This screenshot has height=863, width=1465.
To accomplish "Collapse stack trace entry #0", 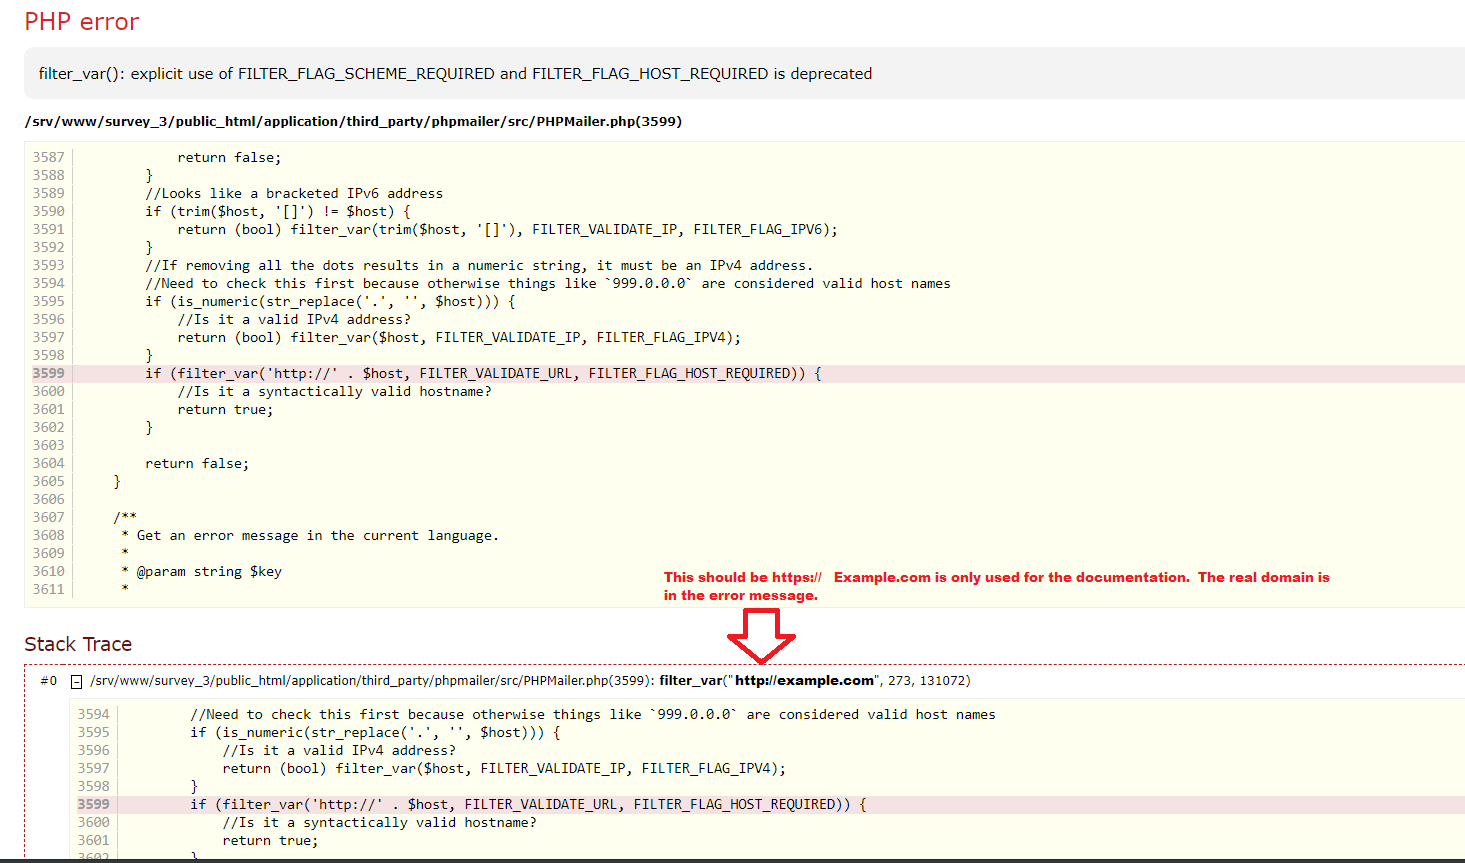I will 76,682.
